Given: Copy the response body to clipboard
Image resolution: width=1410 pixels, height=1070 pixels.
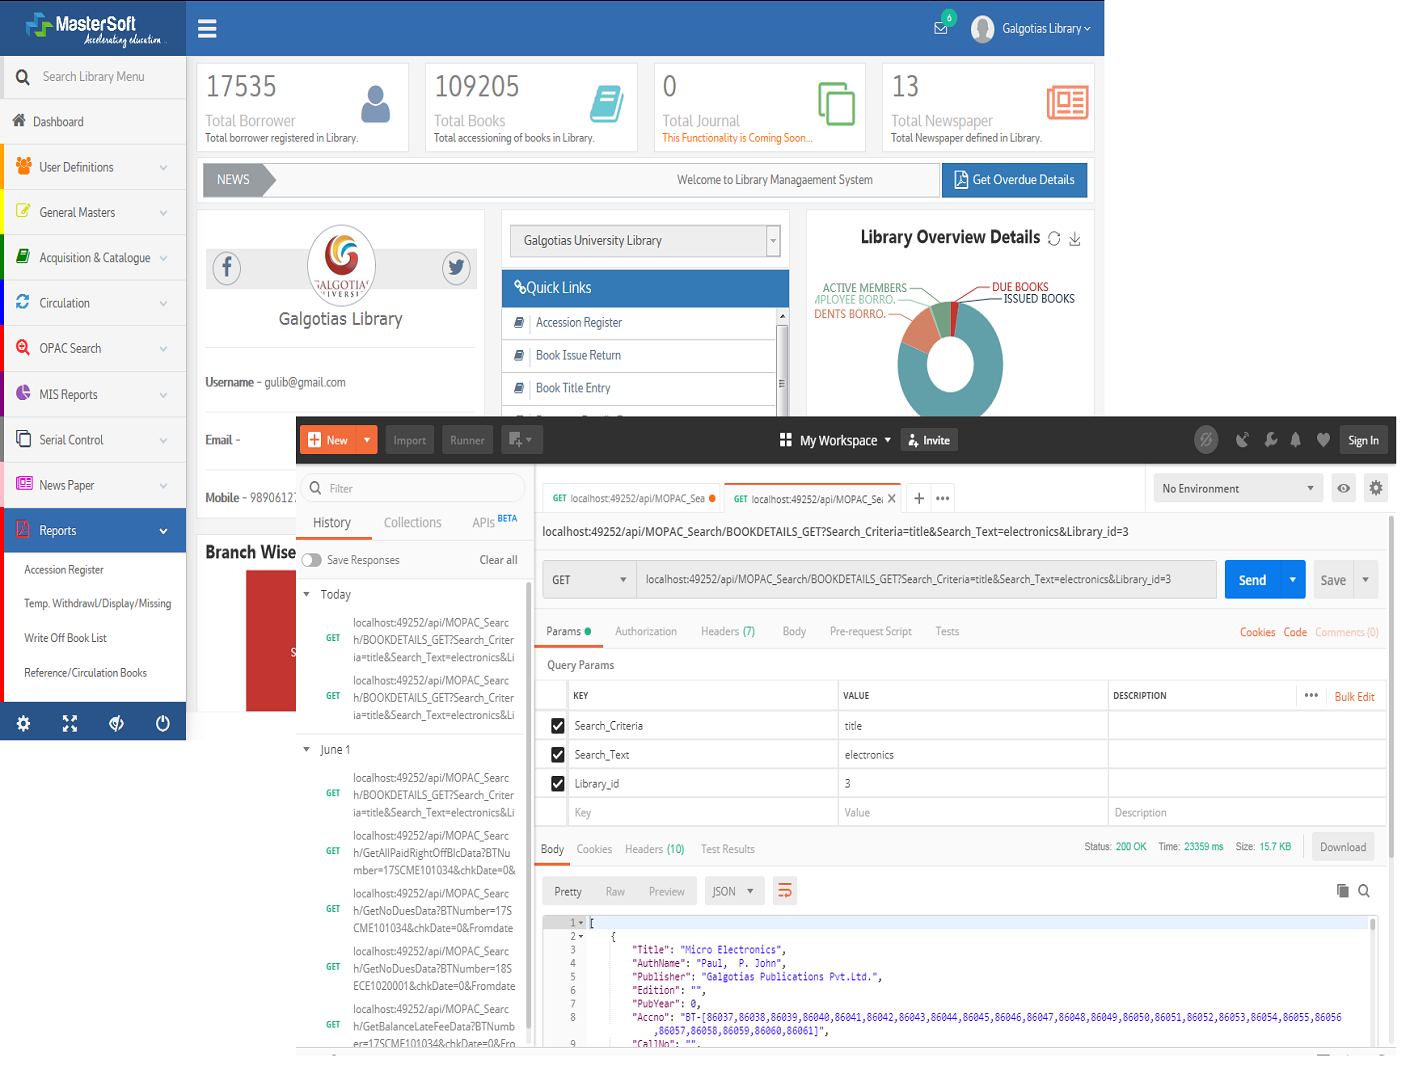Looking at the screenshot, I should point(1343,891).
